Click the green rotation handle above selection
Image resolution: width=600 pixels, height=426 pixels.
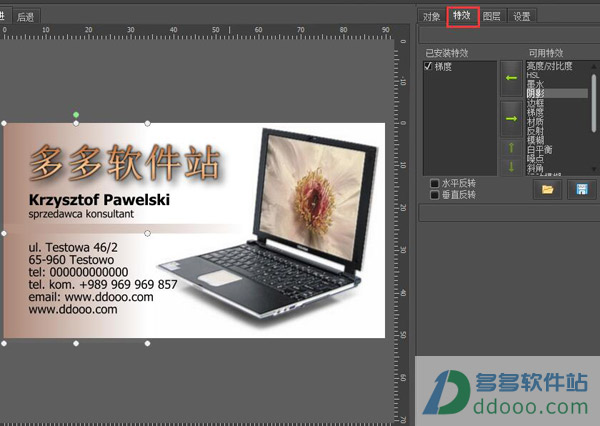point(76,114)
